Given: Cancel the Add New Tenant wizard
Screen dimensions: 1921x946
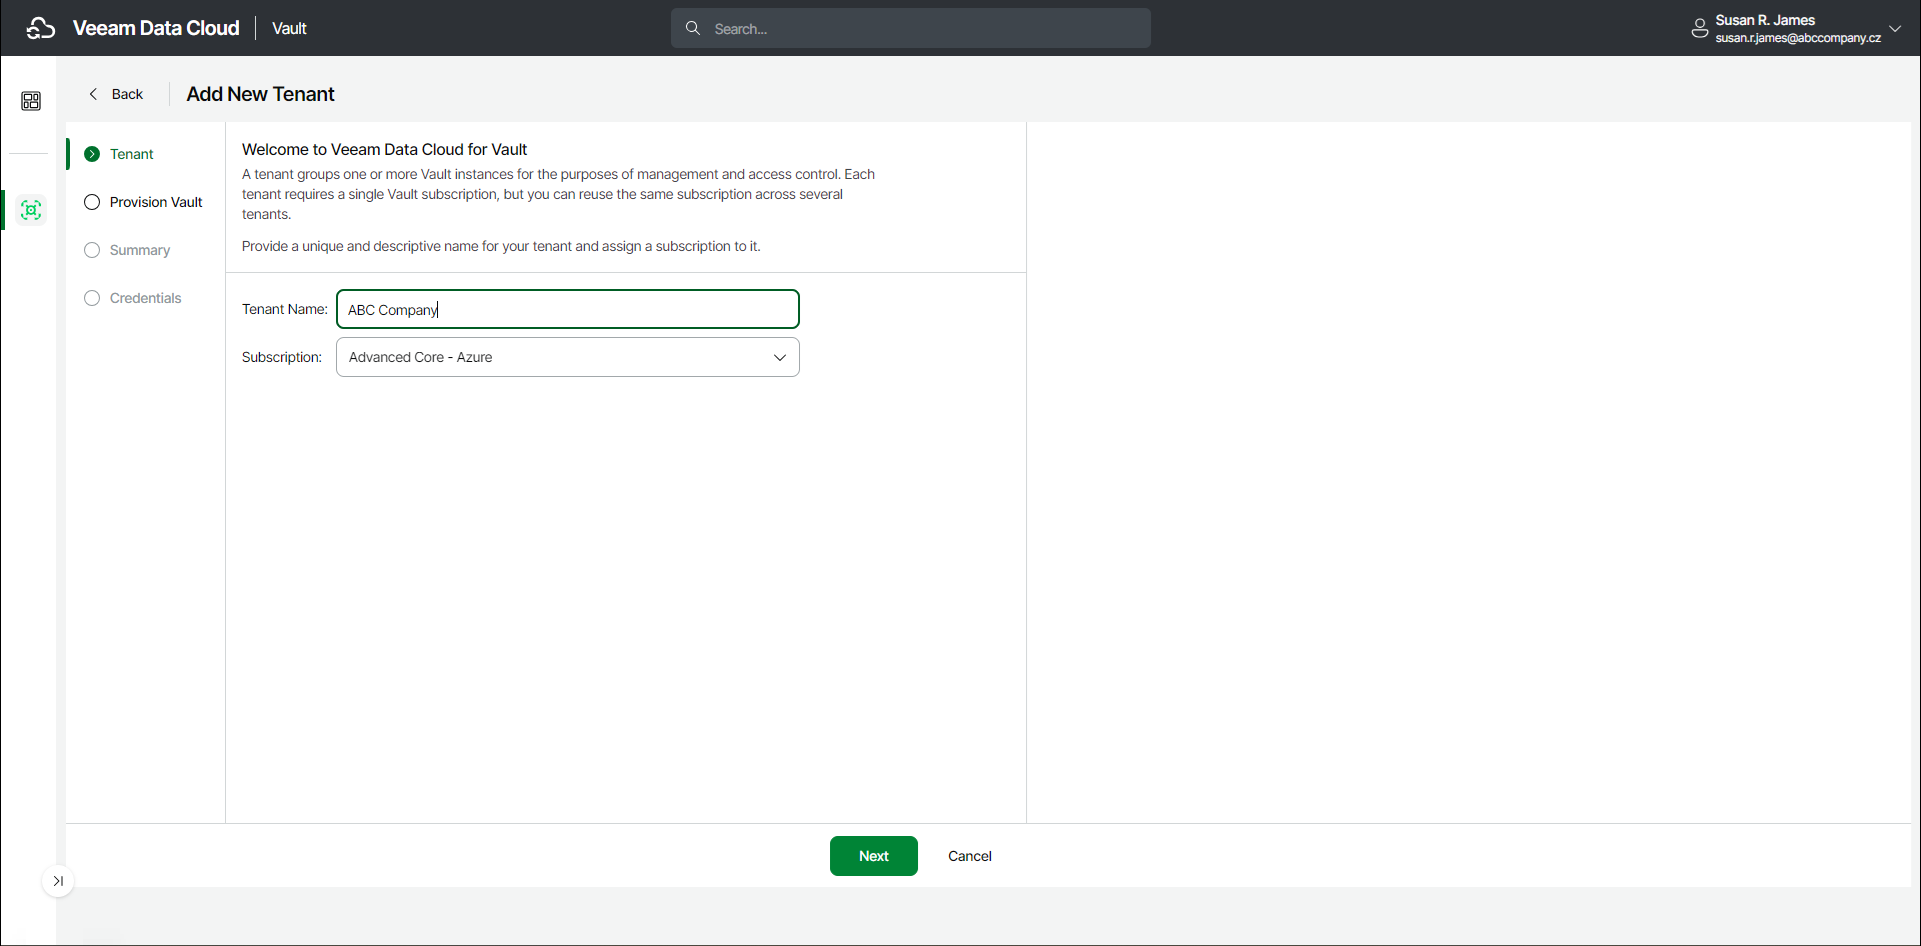Looking at the screenshot, I should point(970,856).
